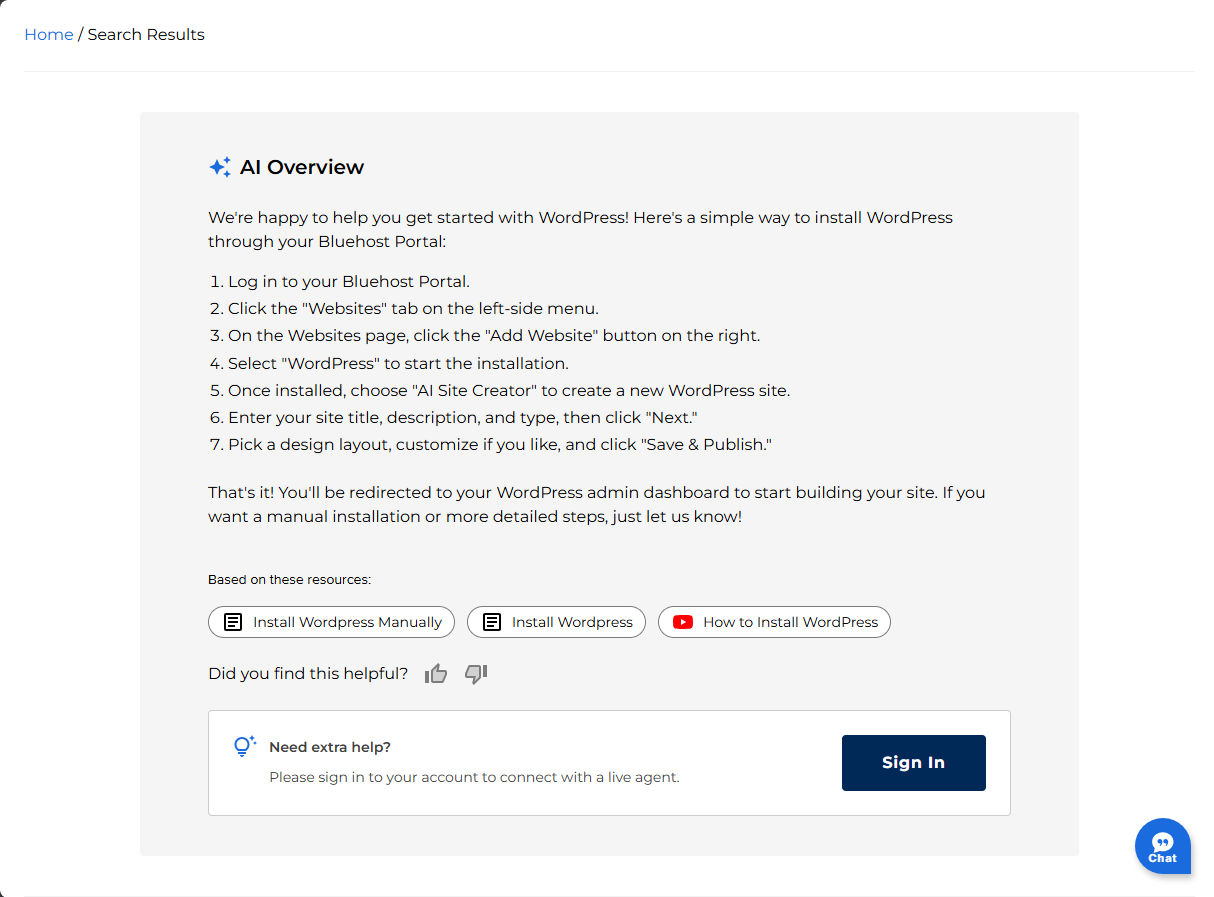The height and width of the screenshot is (897, 1214).
Task: Click the Did you find this helpful text
Action: click(307, 673)
